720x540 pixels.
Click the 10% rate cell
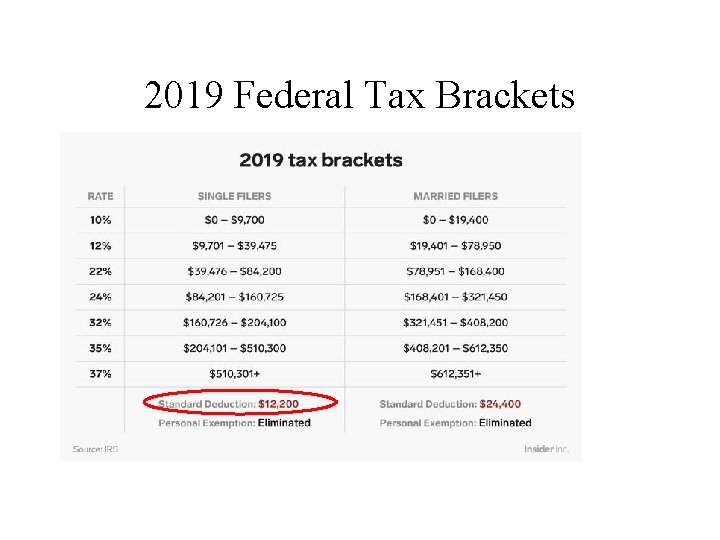(x=100, y=220)
